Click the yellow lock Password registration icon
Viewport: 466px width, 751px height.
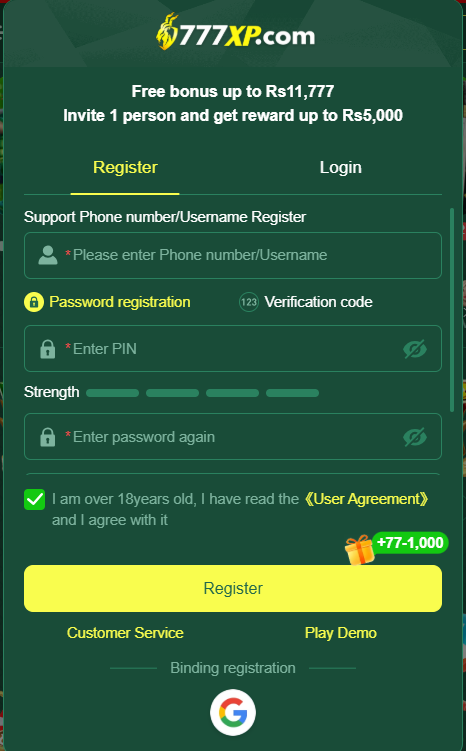tap(34, 302)
